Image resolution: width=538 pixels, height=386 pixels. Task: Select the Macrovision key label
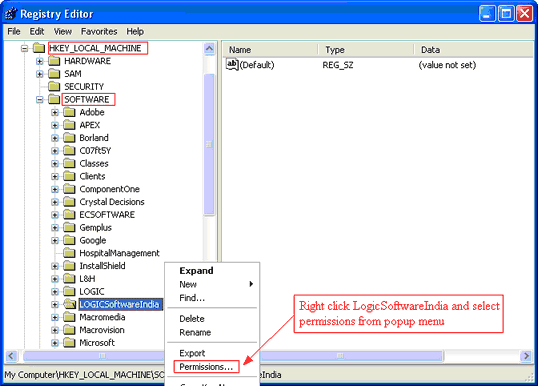102,330
